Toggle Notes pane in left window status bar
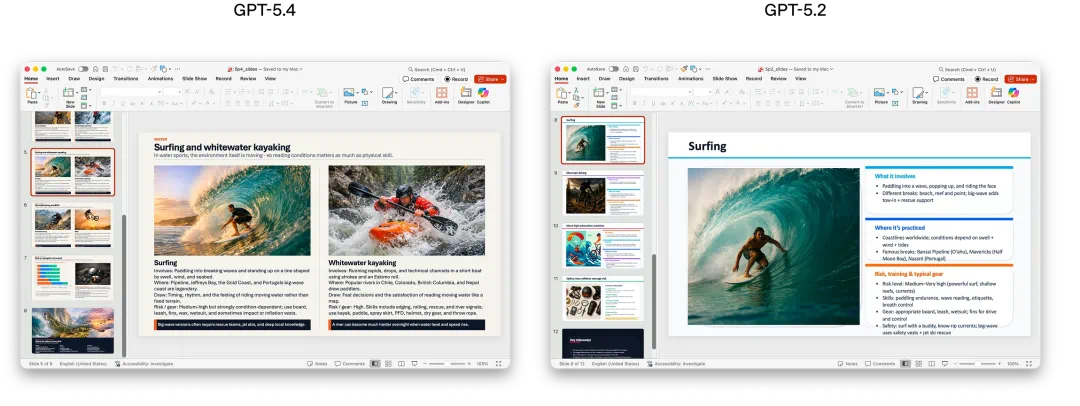This screenshot has width=1080, height=406. 318,364
